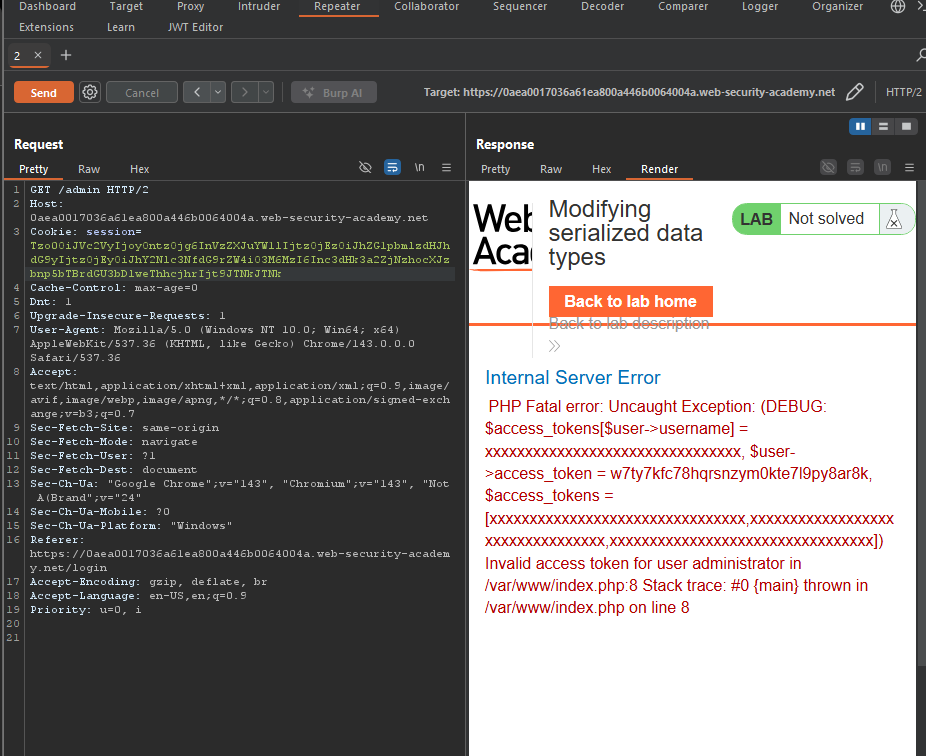Toggle word wrap icon in Response panel

click(x=855, y=168)
